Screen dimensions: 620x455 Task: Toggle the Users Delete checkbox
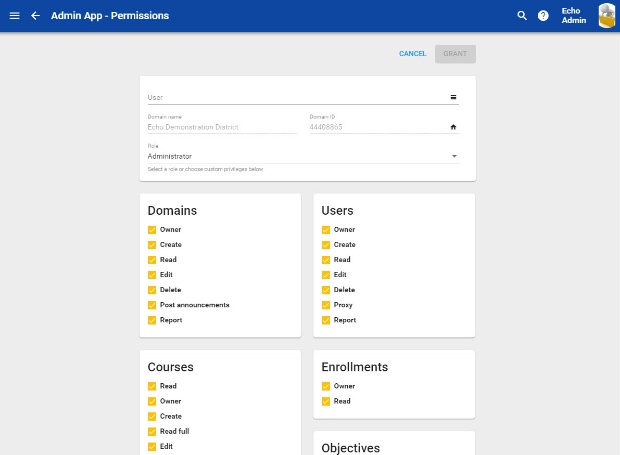(326, 290)
